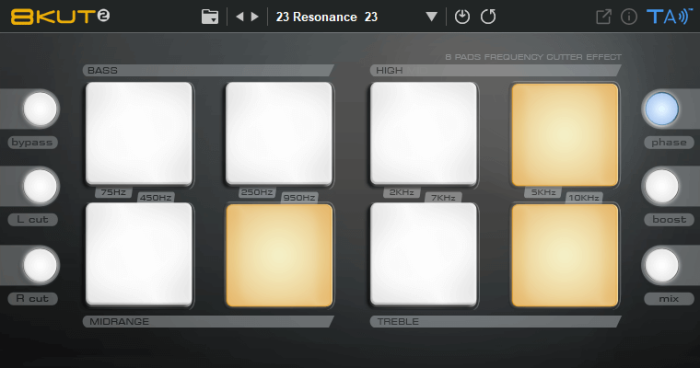The width and height of the screenshot is (700, 368).
Task: Toggle the boost round button
Action: (662, 186)
